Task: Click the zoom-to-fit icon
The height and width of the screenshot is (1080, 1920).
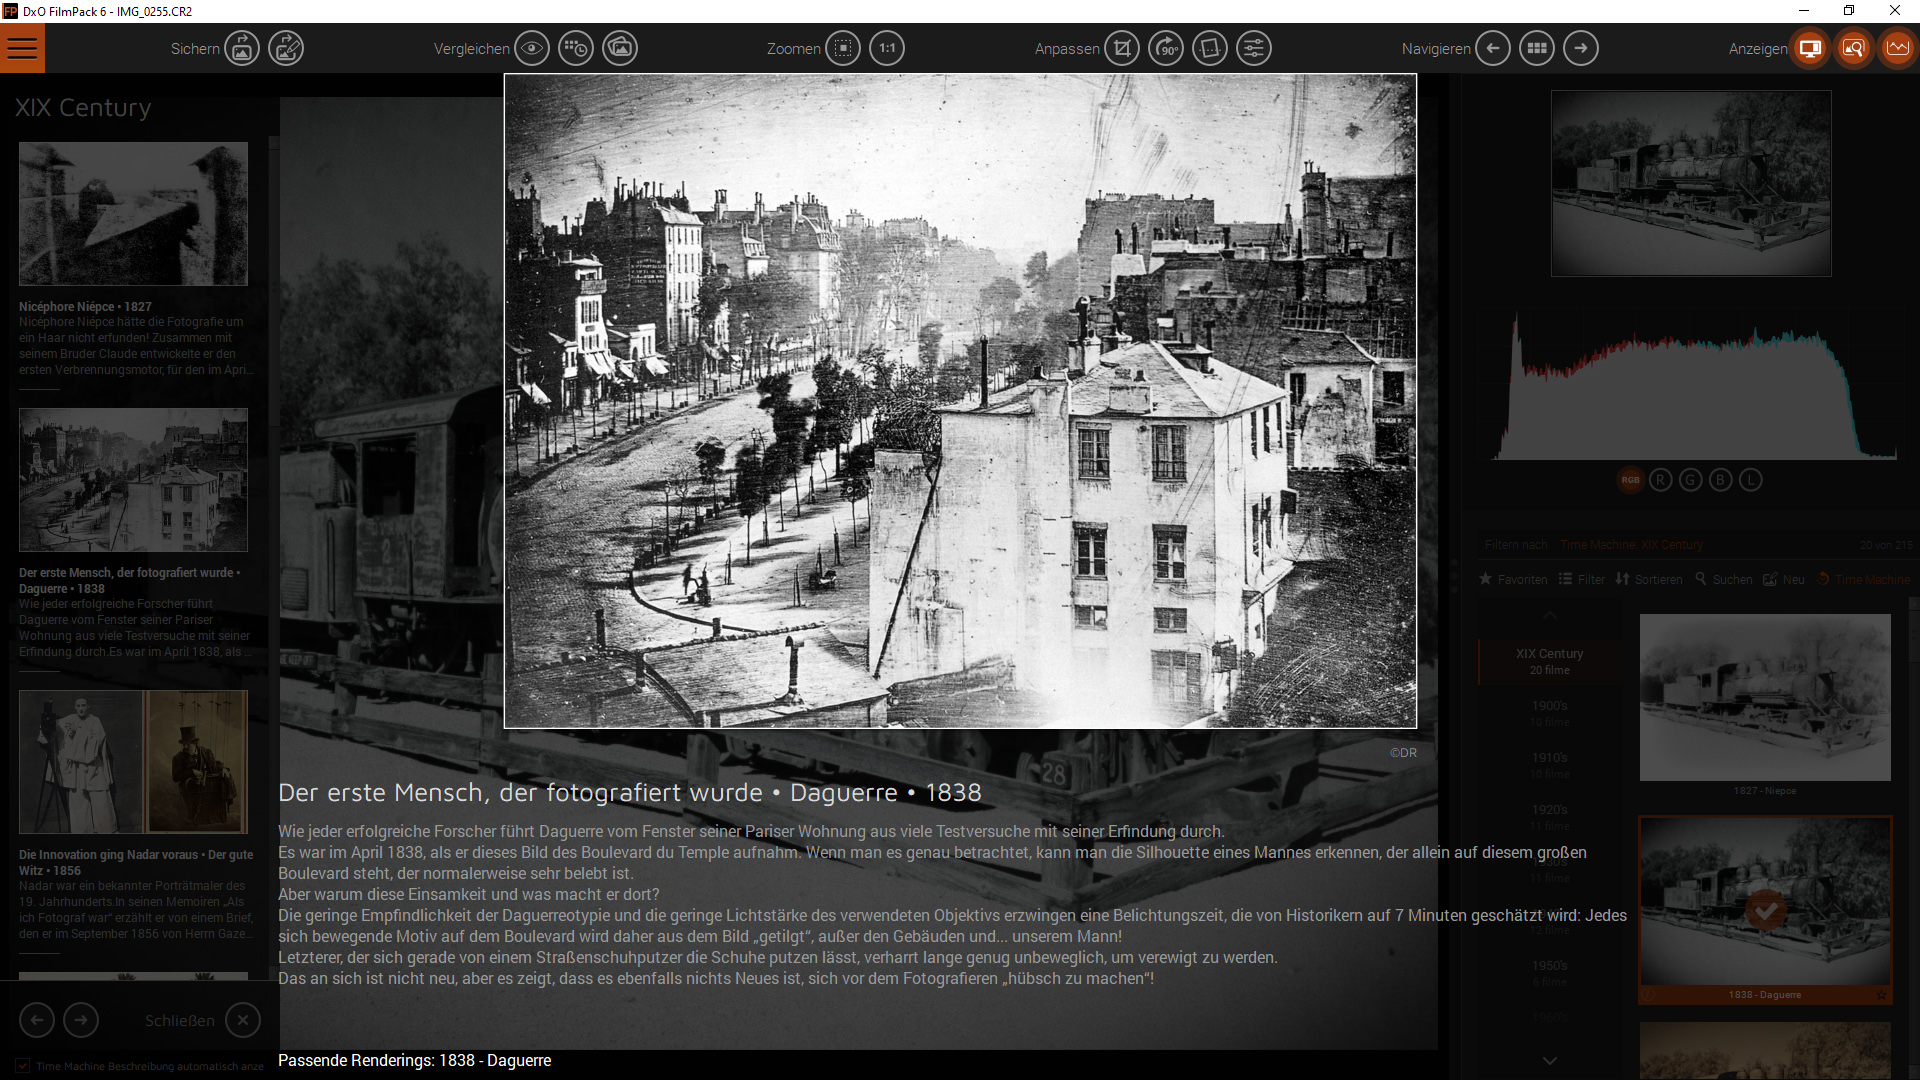Action: tap(843, 48)
